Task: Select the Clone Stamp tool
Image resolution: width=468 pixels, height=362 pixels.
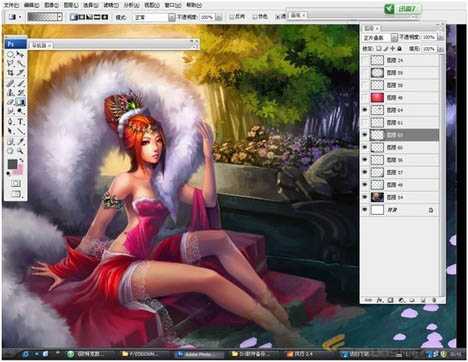Action: (11, 92)
